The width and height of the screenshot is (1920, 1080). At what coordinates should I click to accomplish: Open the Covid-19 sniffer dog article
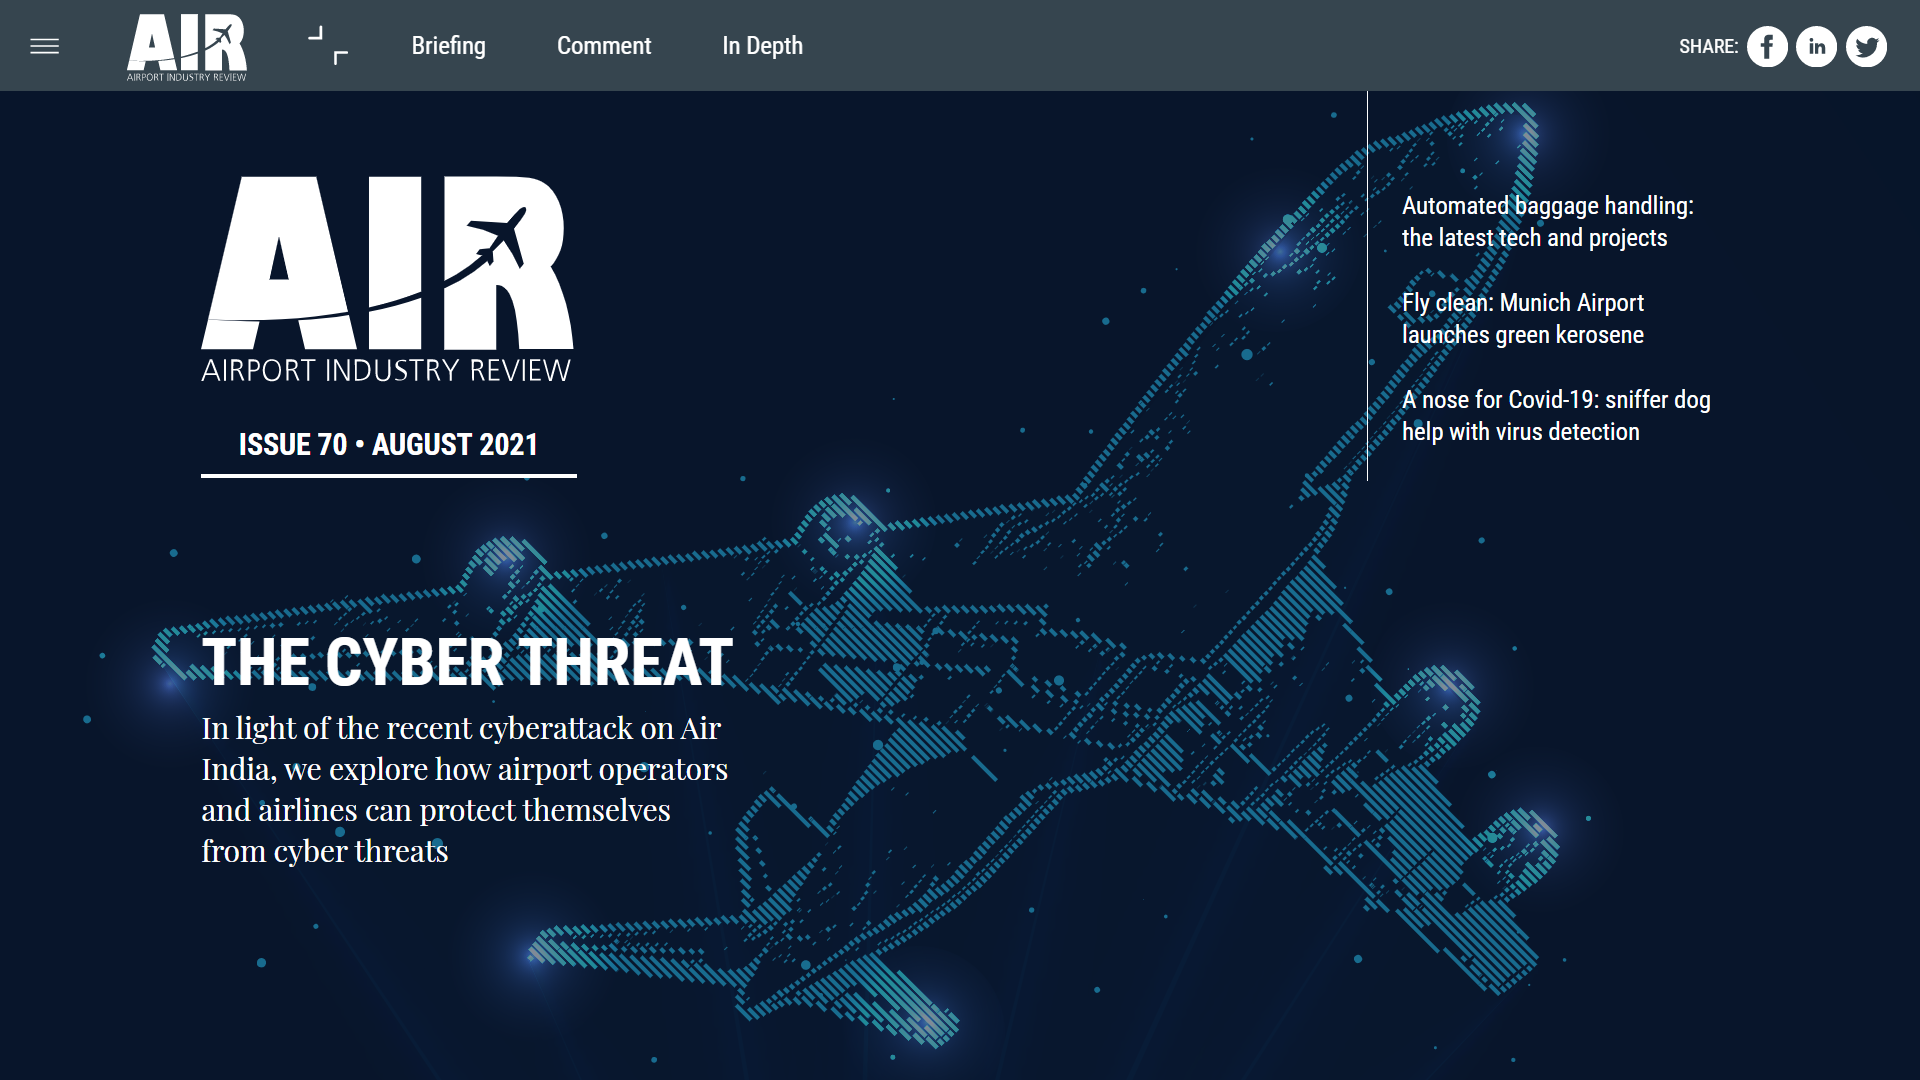point(1556,415)
